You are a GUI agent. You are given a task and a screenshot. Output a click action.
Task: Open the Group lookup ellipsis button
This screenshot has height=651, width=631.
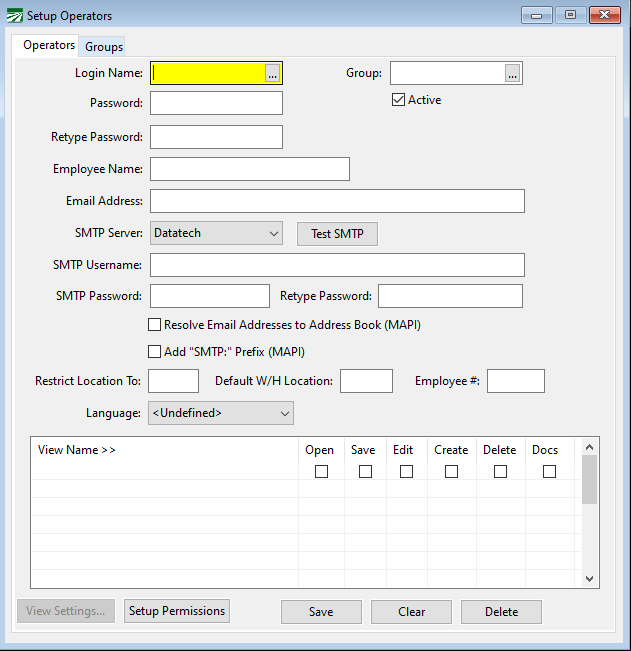(512, 74)
